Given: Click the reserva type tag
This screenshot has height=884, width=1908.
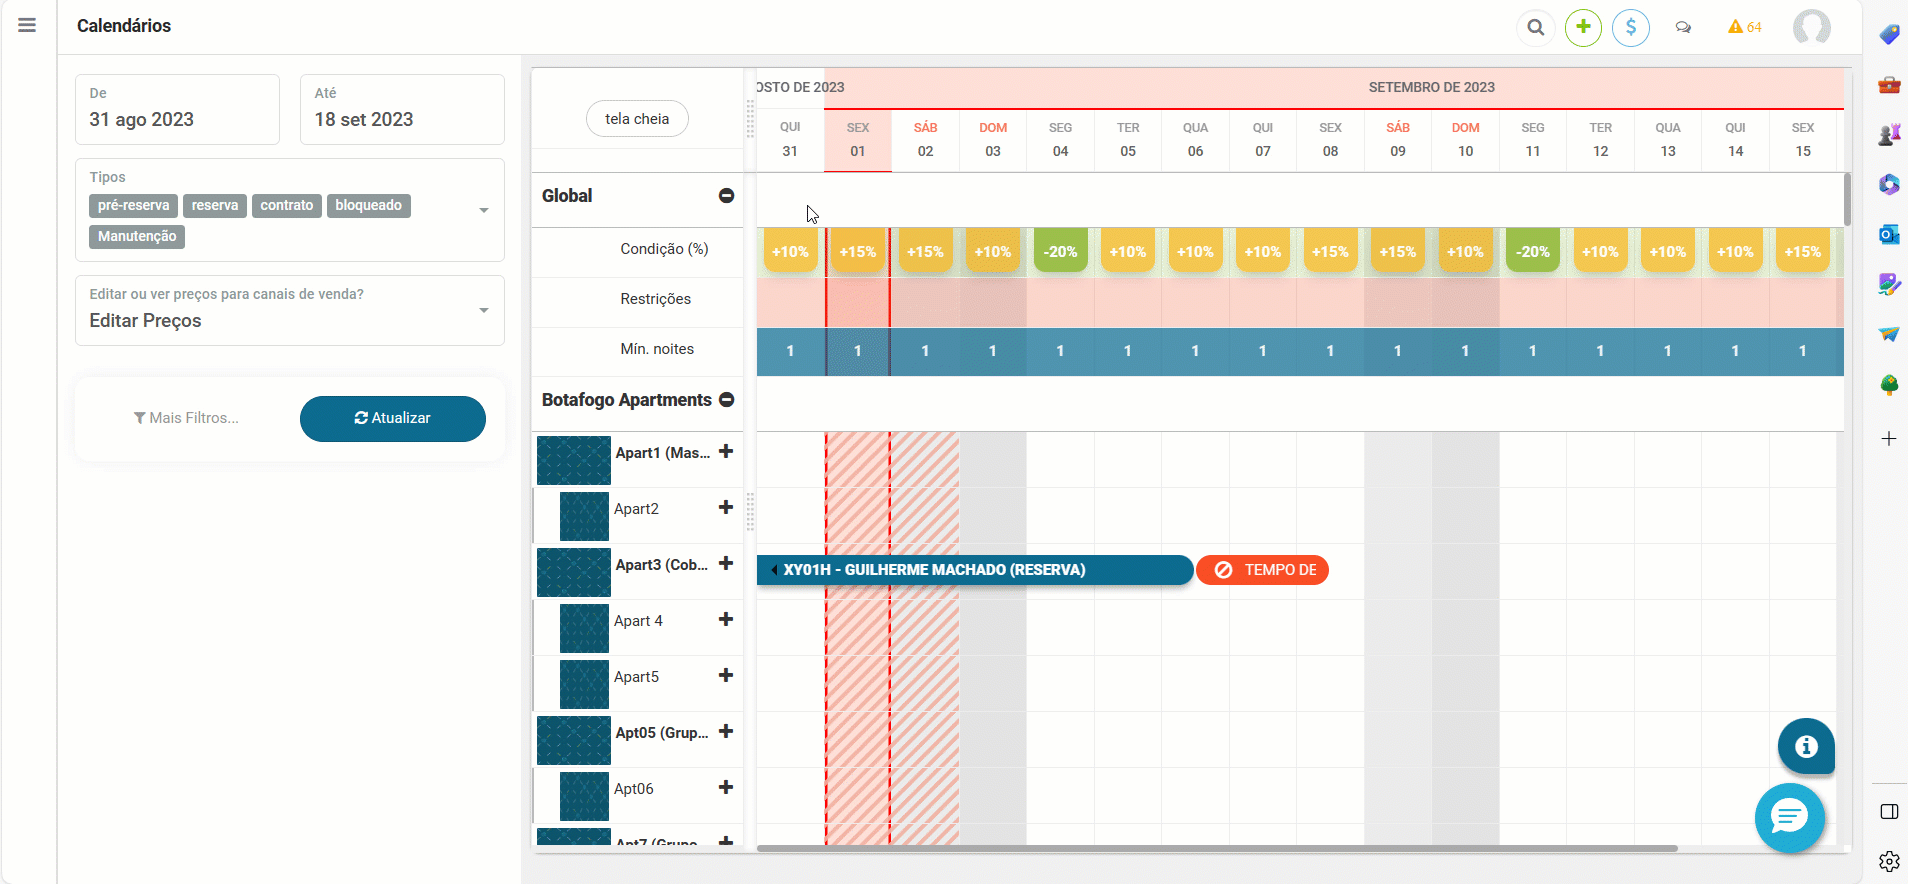Looking at the screenshot, I should [215, 206].
